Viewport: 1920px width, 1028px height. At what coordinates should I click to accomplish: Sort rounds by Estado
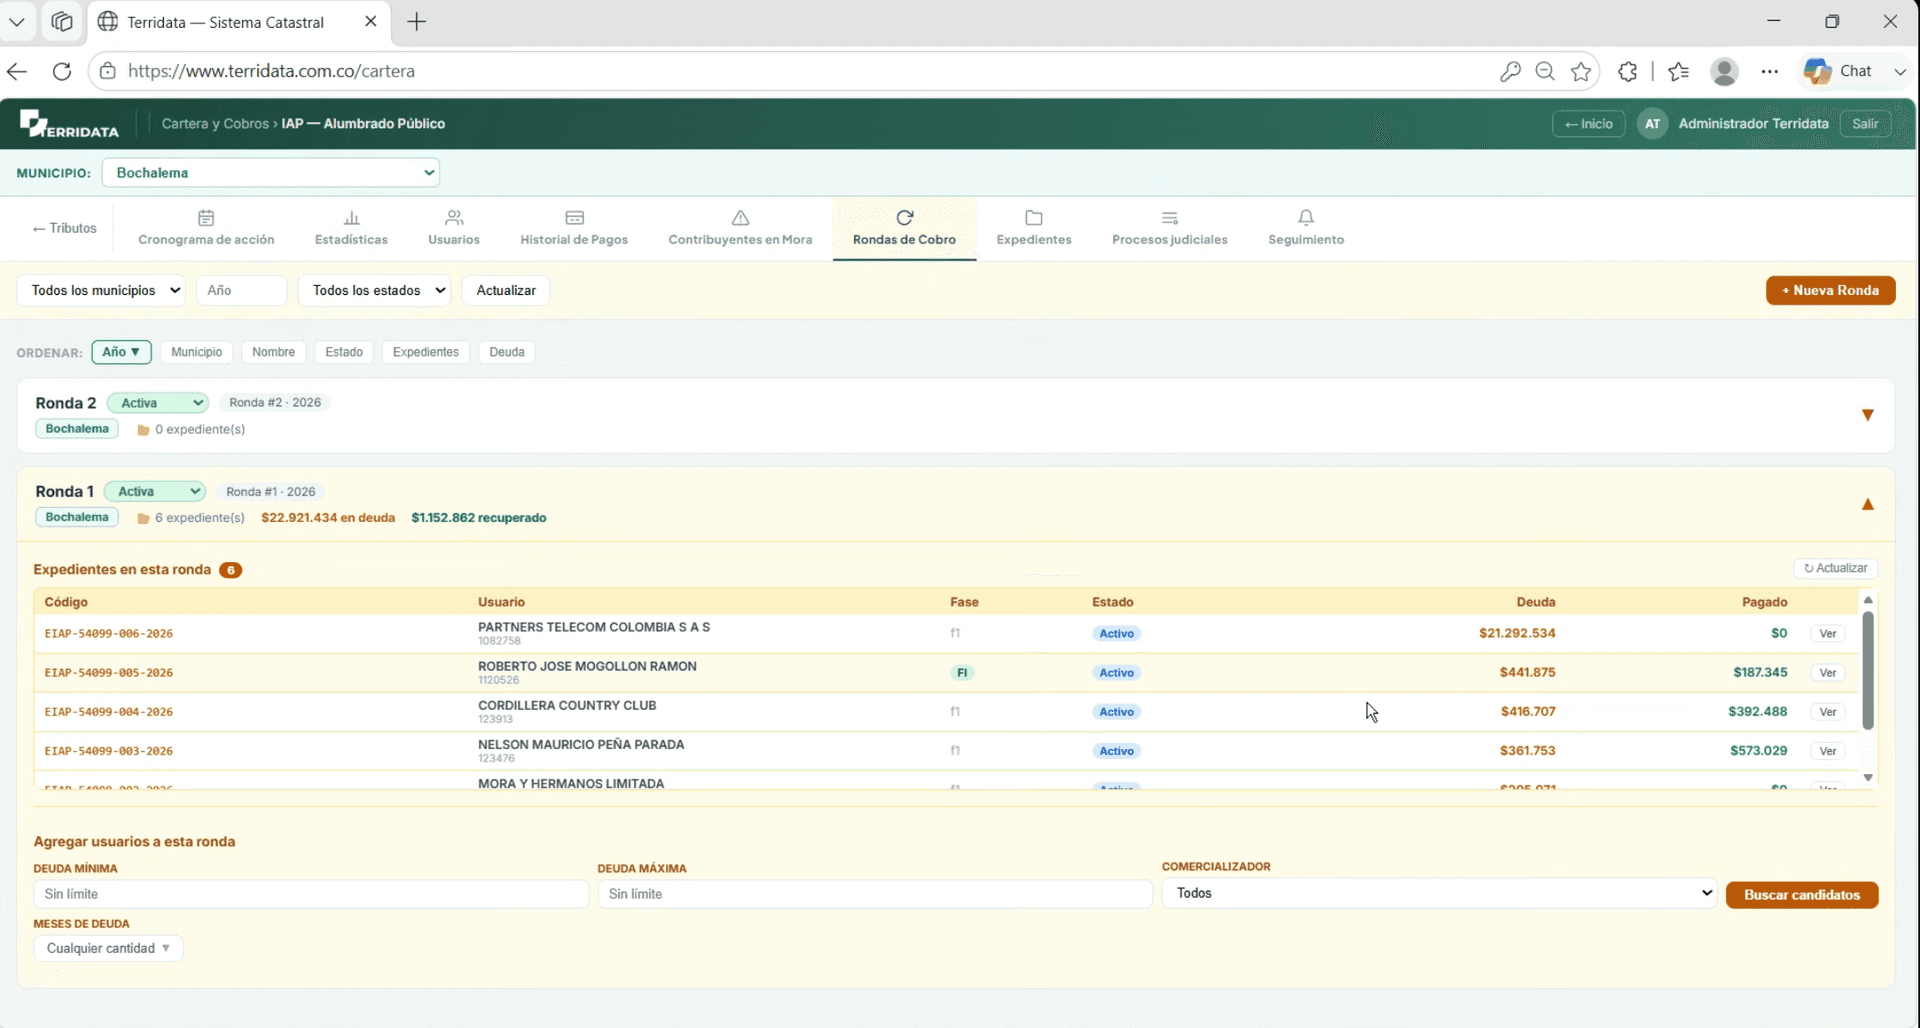click(x=344, y=352)
